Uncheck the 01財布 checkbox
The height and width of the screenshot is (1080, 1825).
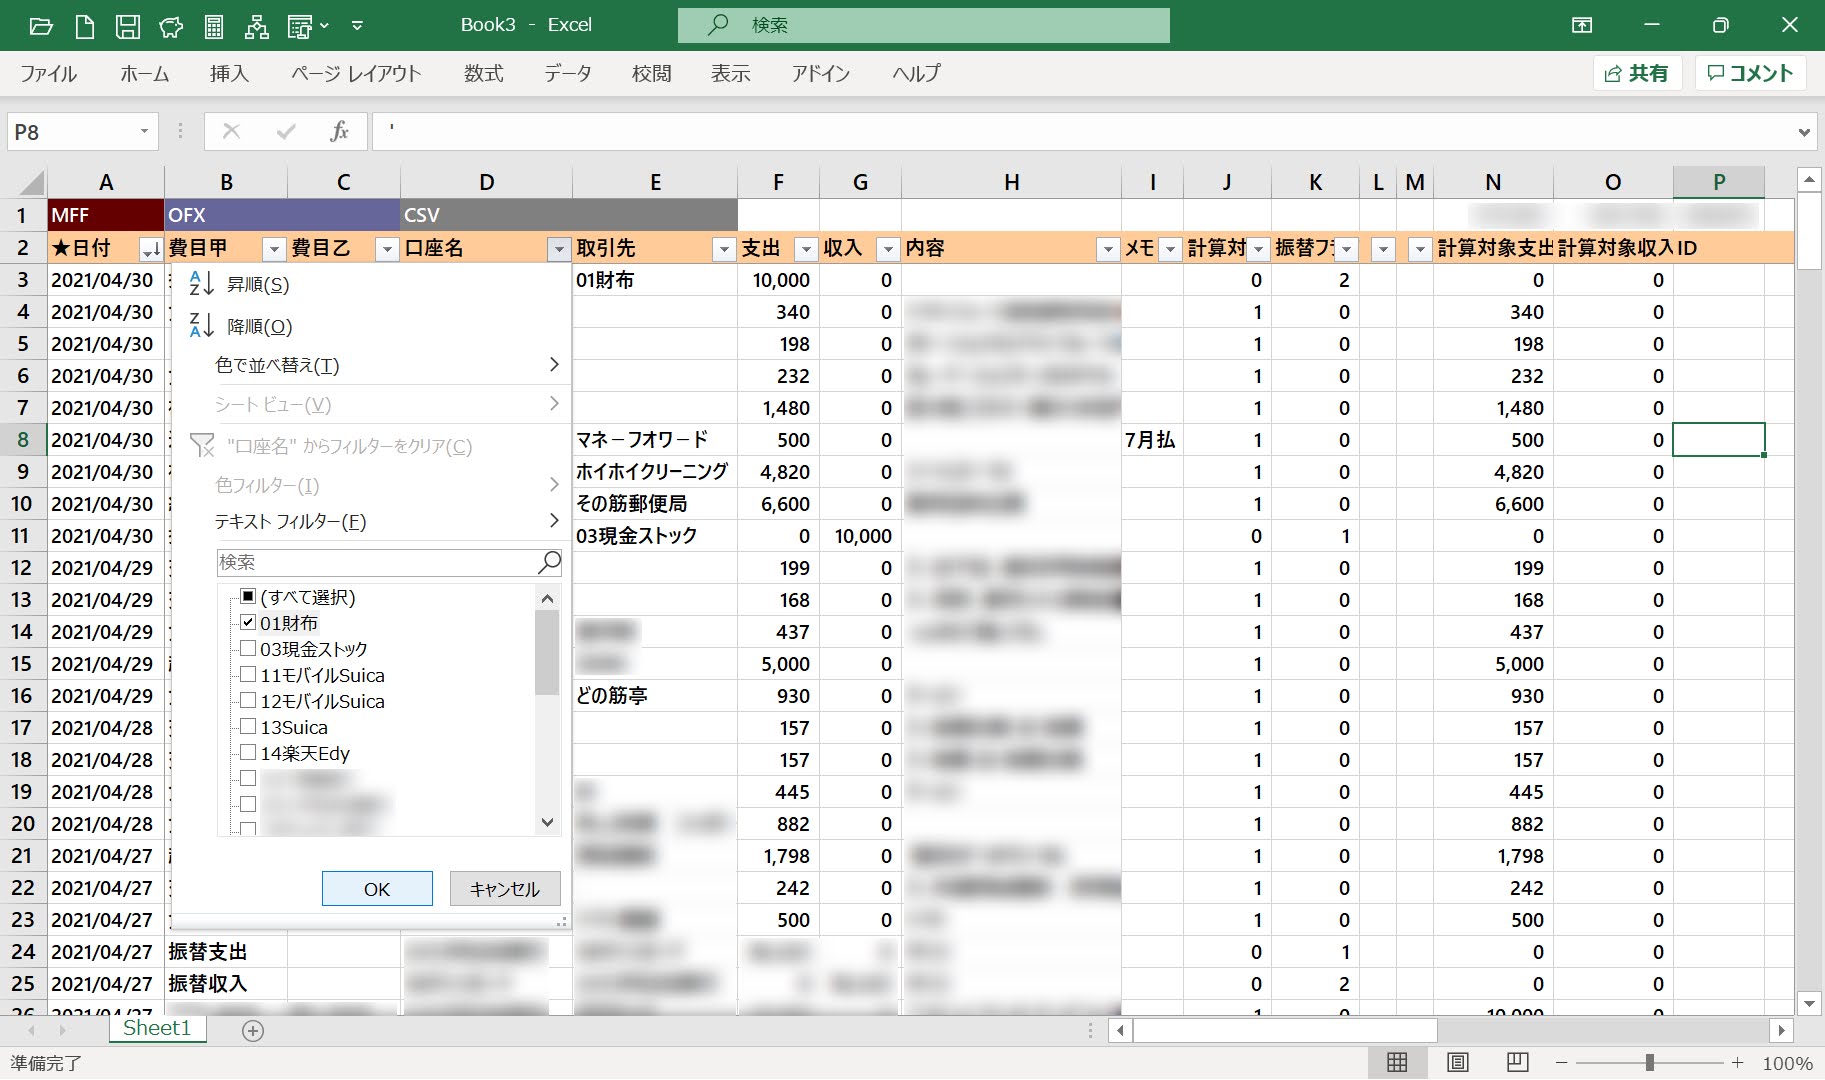(x=248, y=622)
